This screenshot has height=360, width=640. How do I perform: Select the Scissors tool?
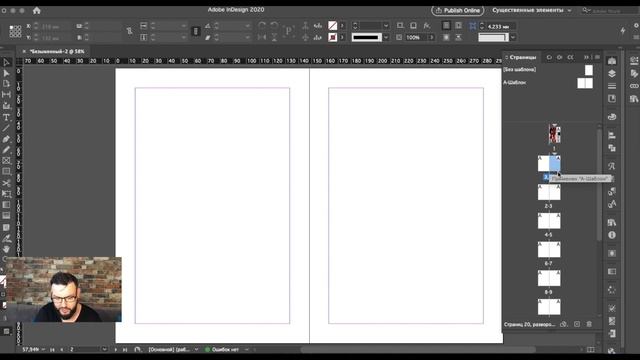pyautogui.click(x=6, y=183)
